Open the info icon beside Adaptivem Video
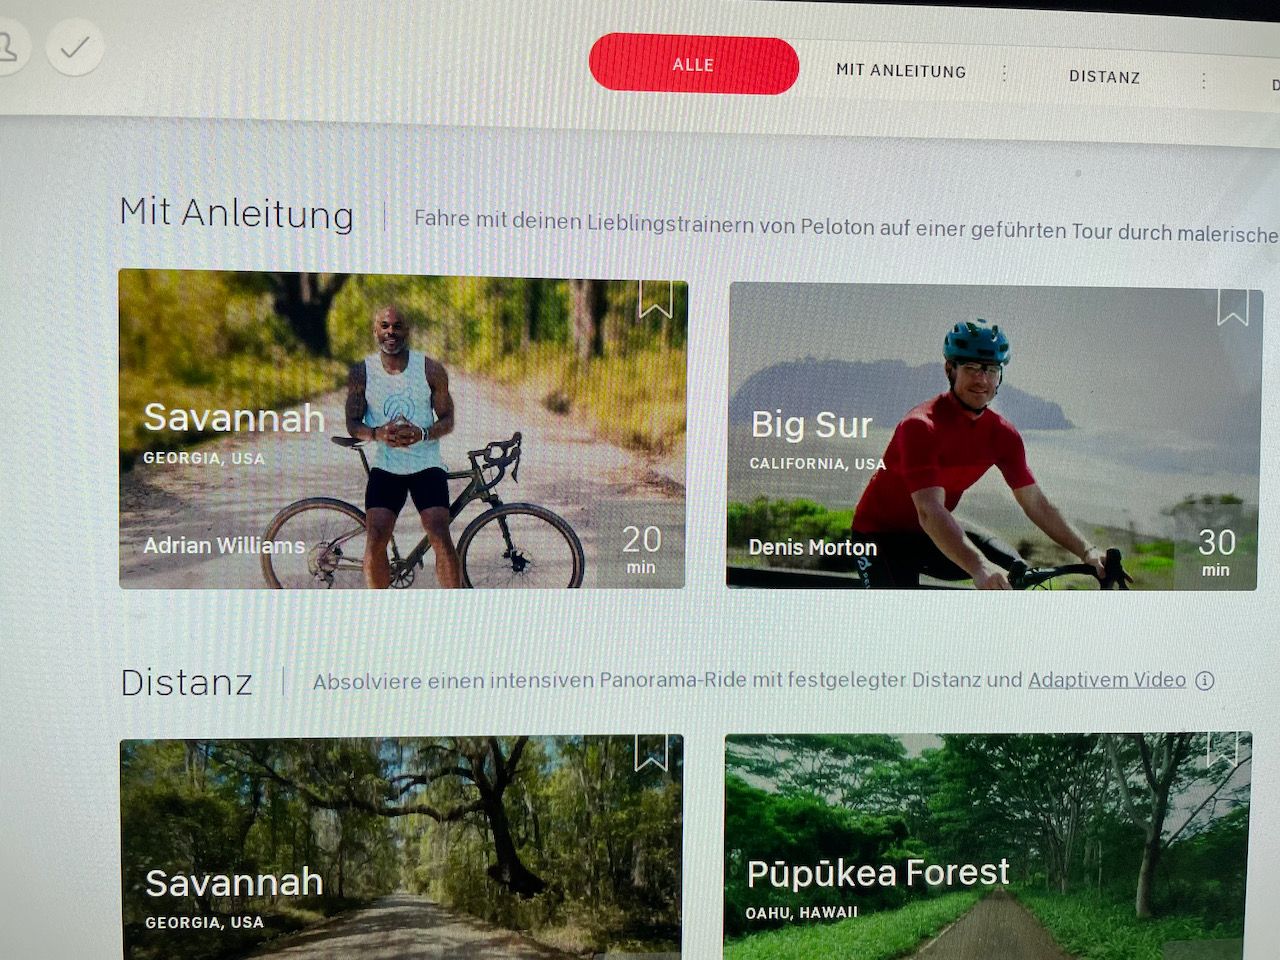 [x=1205, y=681]
